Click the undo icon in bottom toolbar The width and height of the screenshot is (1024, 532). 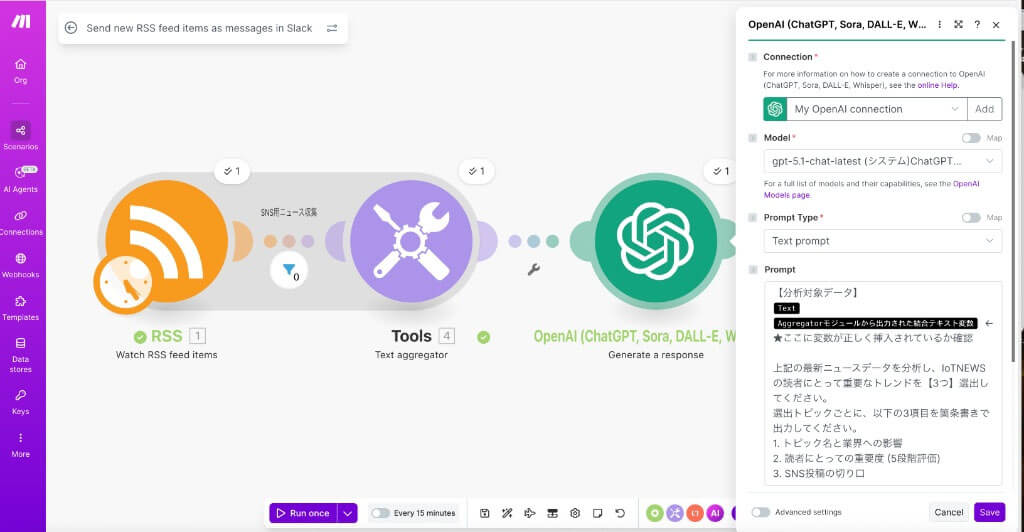(620, 513)
